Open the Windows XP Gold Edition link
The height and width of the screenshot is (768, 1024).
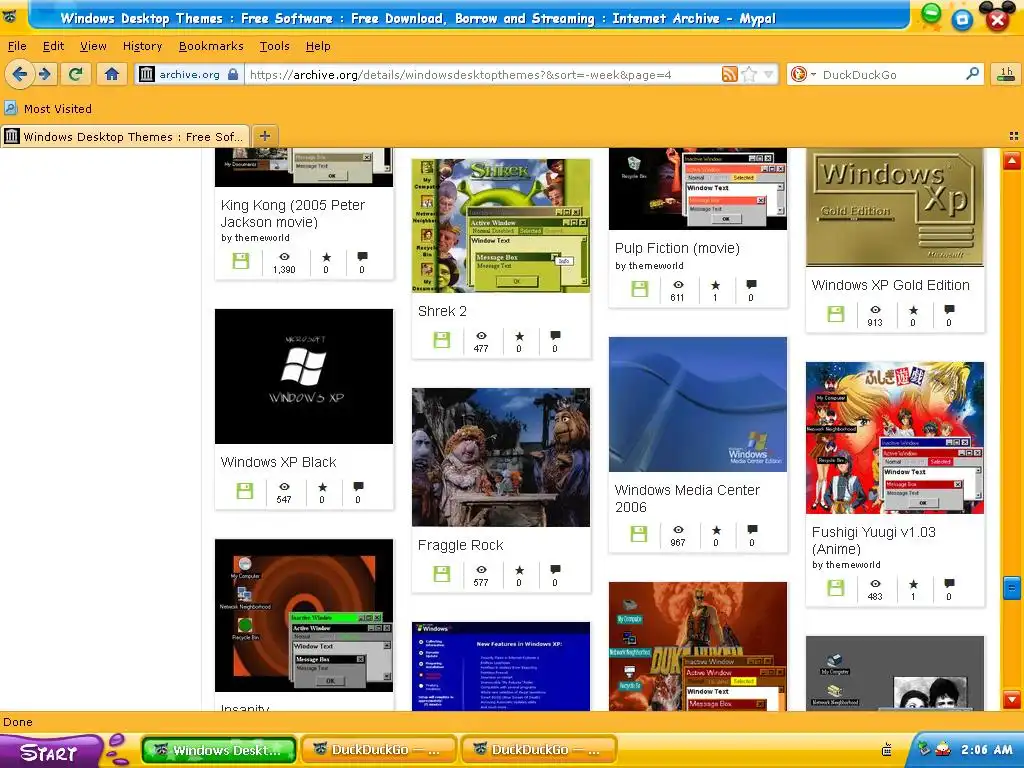[890, 285]
